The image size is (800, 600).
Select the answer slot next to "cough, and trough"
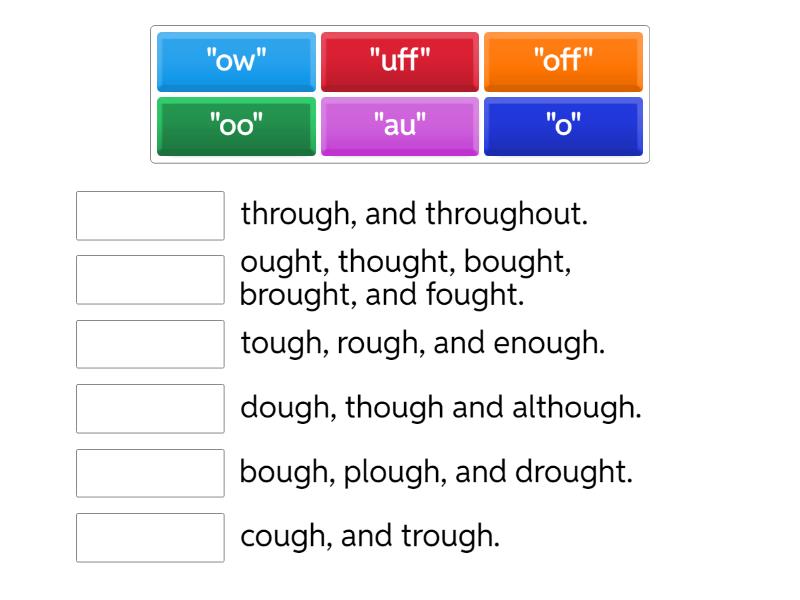150,537
